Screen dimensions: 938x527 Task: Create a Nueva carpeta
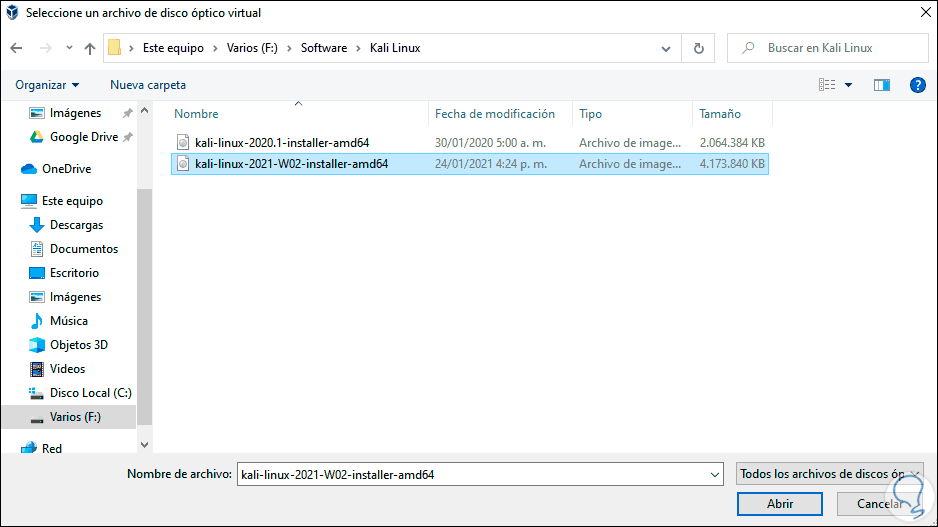[x=148, y=85]
